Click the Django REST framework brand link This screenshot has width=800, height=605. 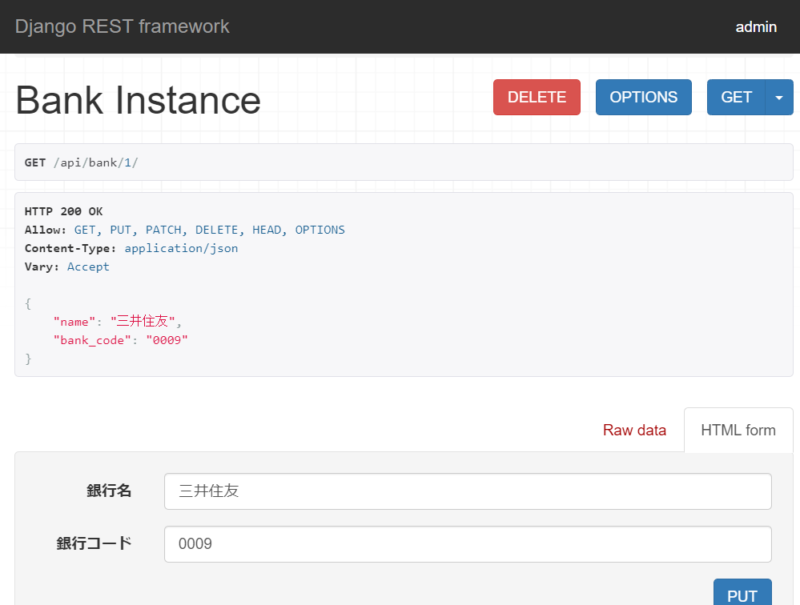tap(122, 26)
